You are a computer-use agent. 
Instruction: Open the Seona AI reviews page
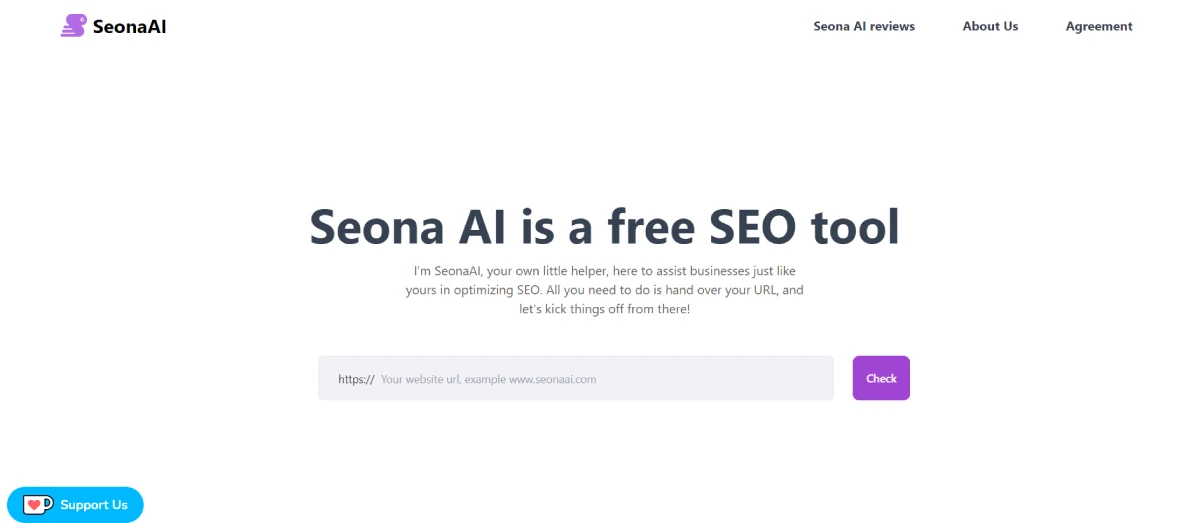(864, 27)
